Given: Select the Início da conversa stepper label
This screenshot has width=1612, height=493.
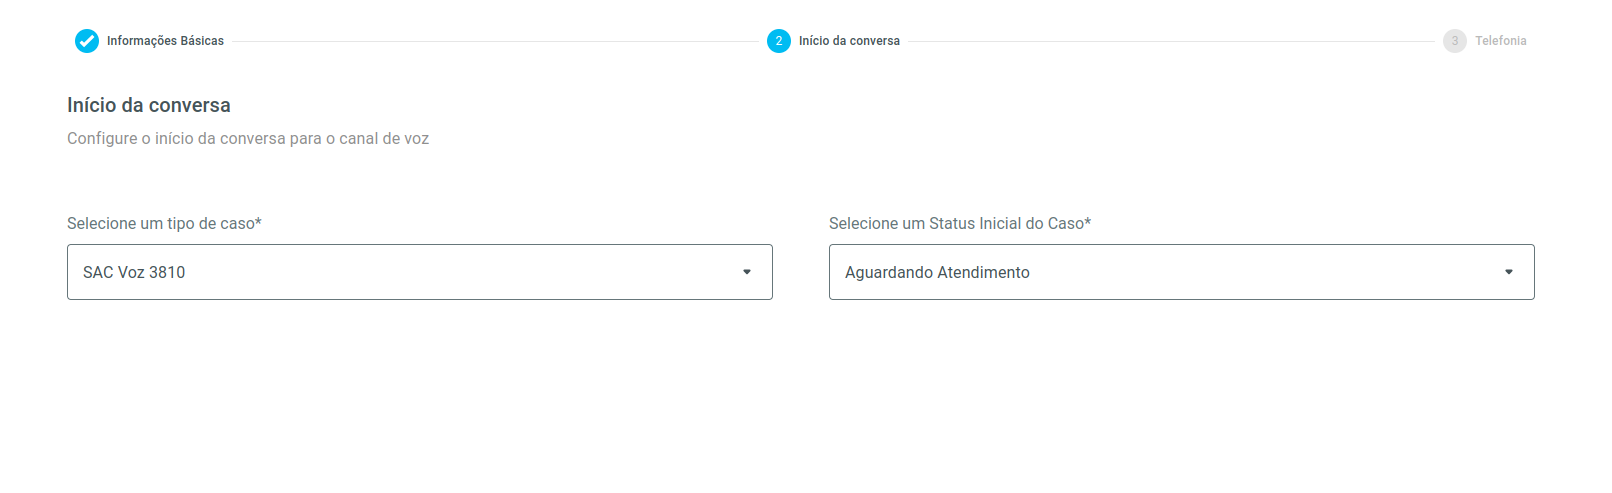Looking at the screenshot, I should (849, 41).
